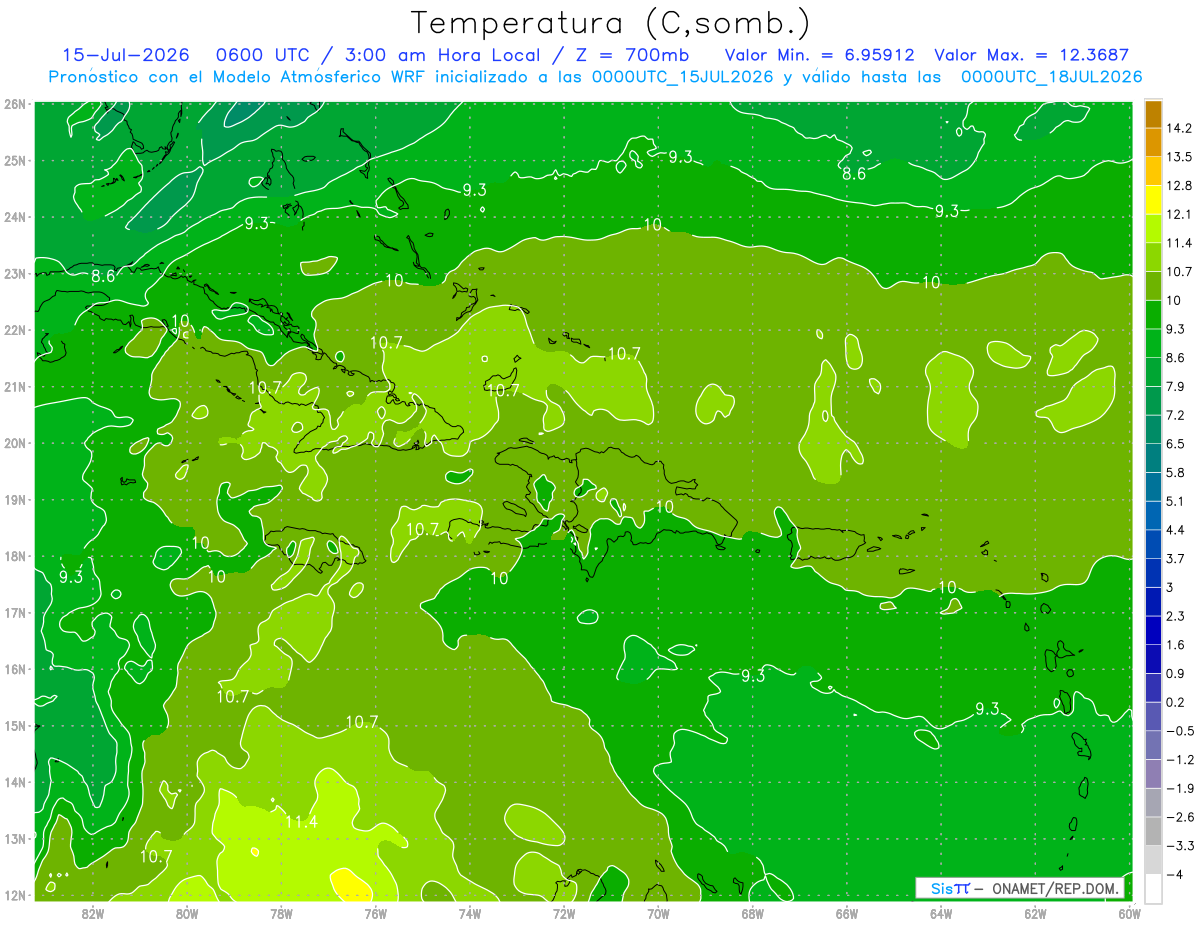Click the 76W longitude label
Viewport: 1200px width, 927px height.
(x=376, y=913)
